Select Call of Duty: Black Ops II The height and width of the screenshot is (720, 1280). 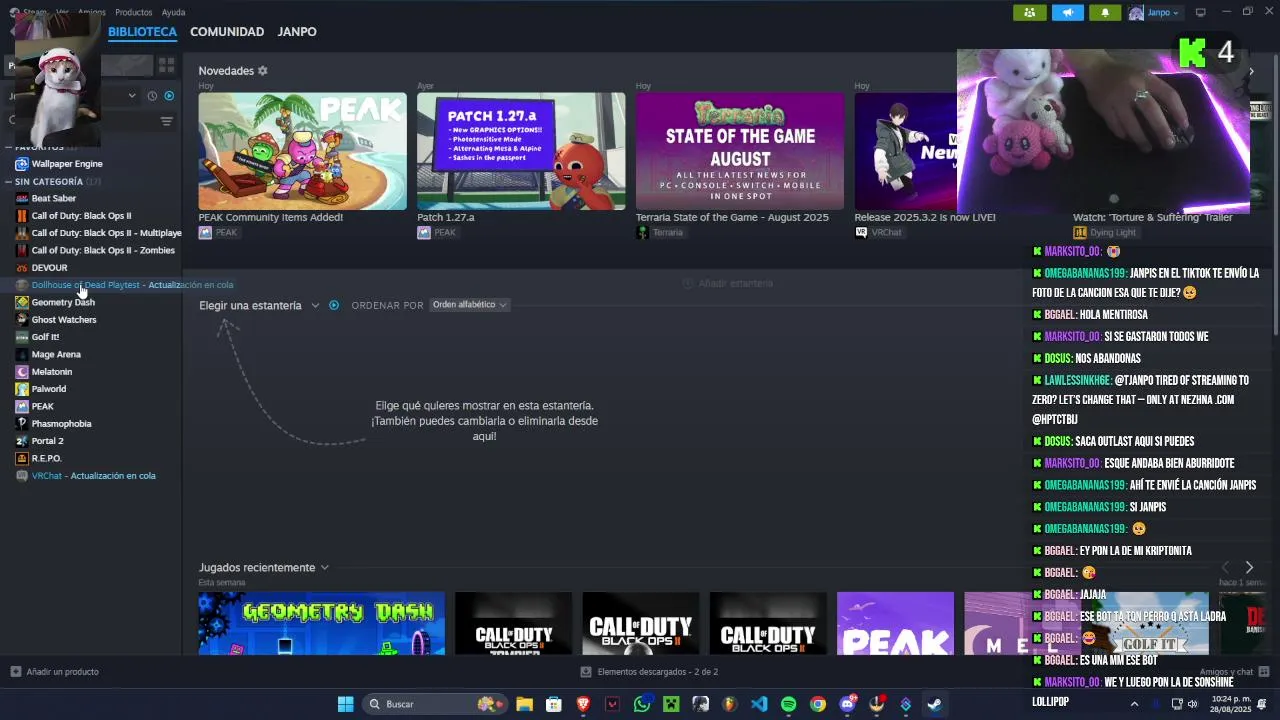(x=81, y=216)
